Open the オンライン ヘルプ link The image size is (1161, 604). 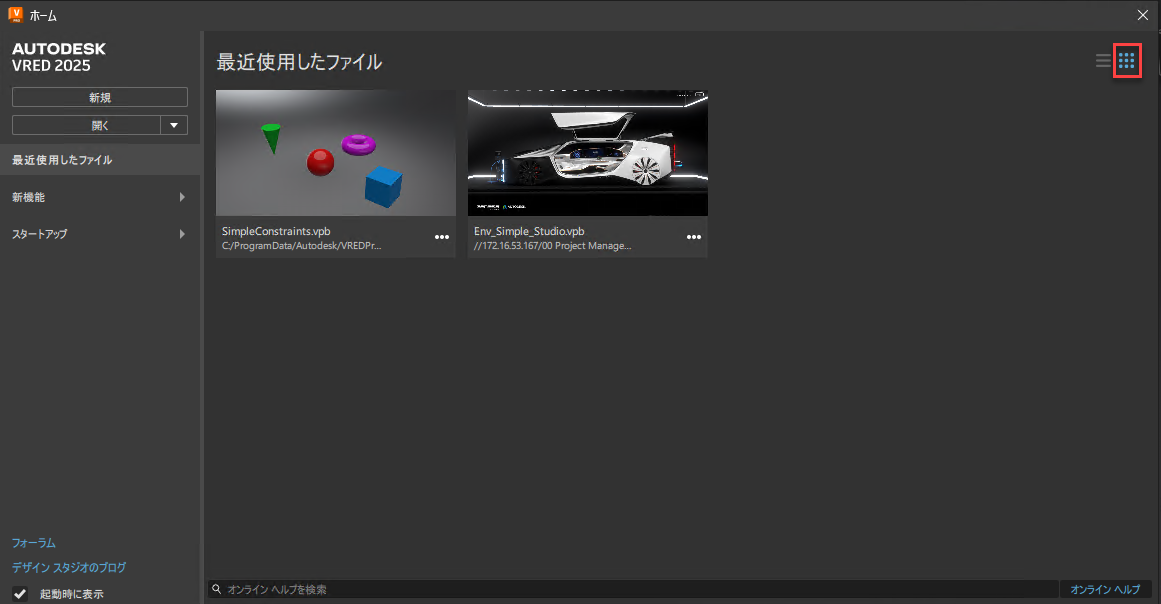(x=1106, y=589)
